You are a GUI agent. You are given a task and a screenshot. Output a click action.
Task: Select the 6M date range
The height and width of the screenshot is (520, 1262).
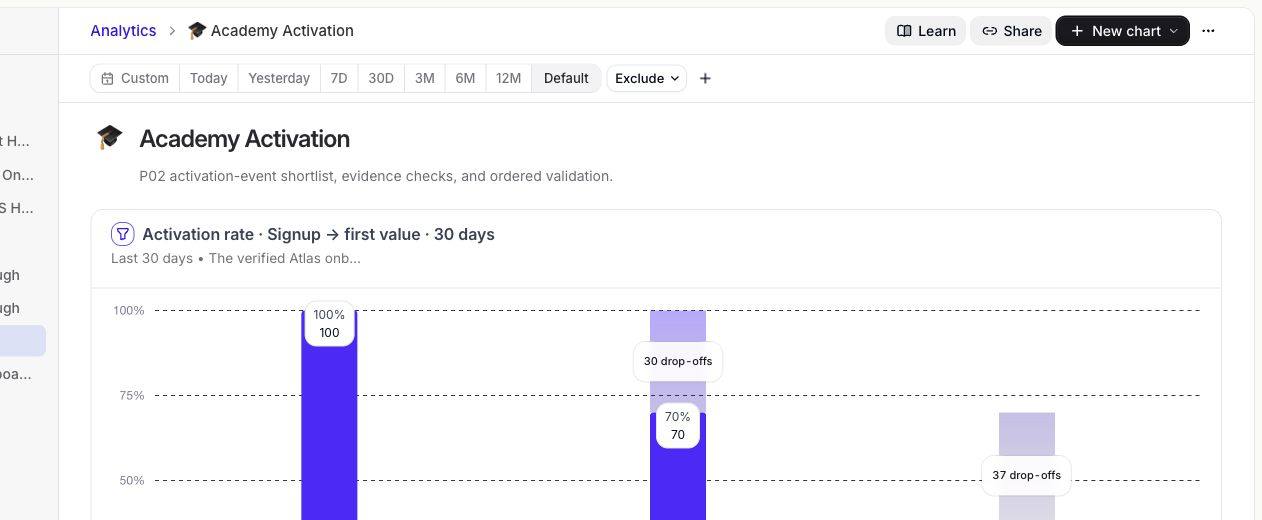click(465, 78)
